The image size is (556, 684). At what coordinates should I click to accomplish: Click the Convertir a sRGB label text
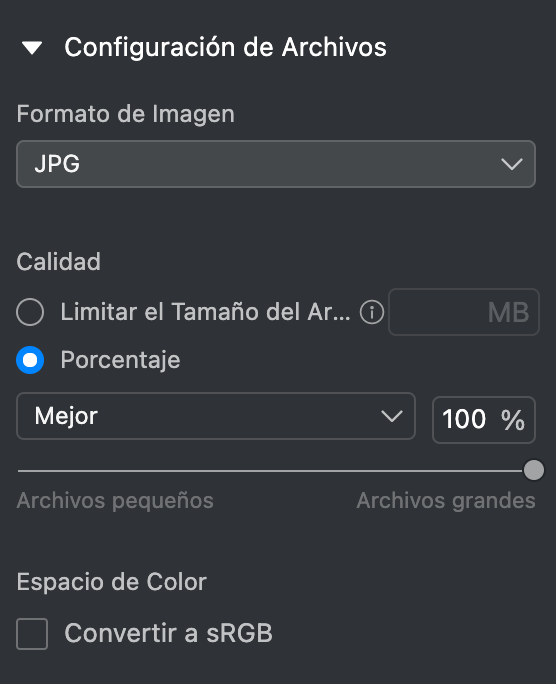click(x=168, y=633)
